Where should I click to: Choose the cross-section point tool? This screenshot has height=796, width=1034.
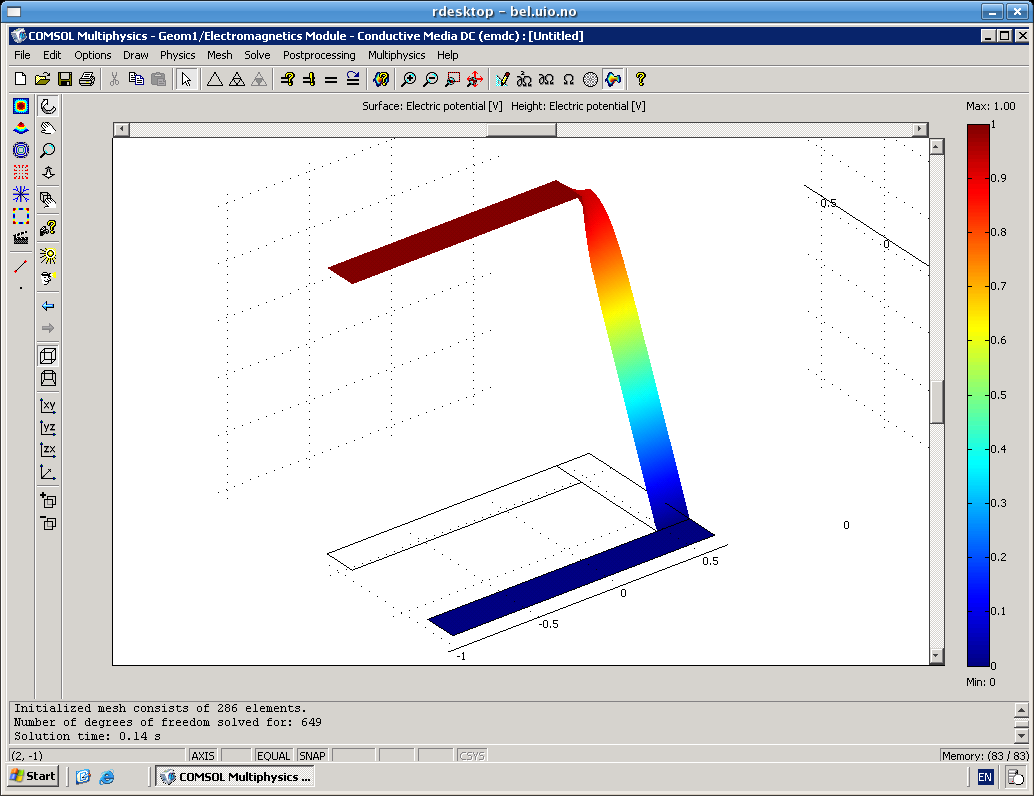point(21,288)
